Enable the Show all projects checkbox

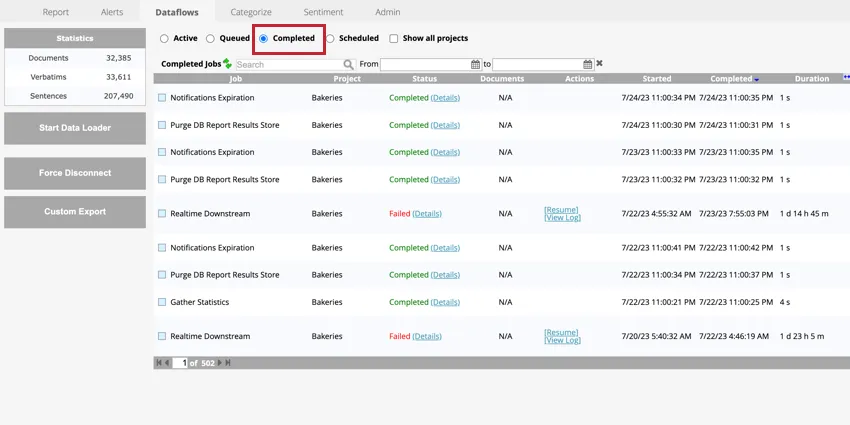tap(393, 39)
